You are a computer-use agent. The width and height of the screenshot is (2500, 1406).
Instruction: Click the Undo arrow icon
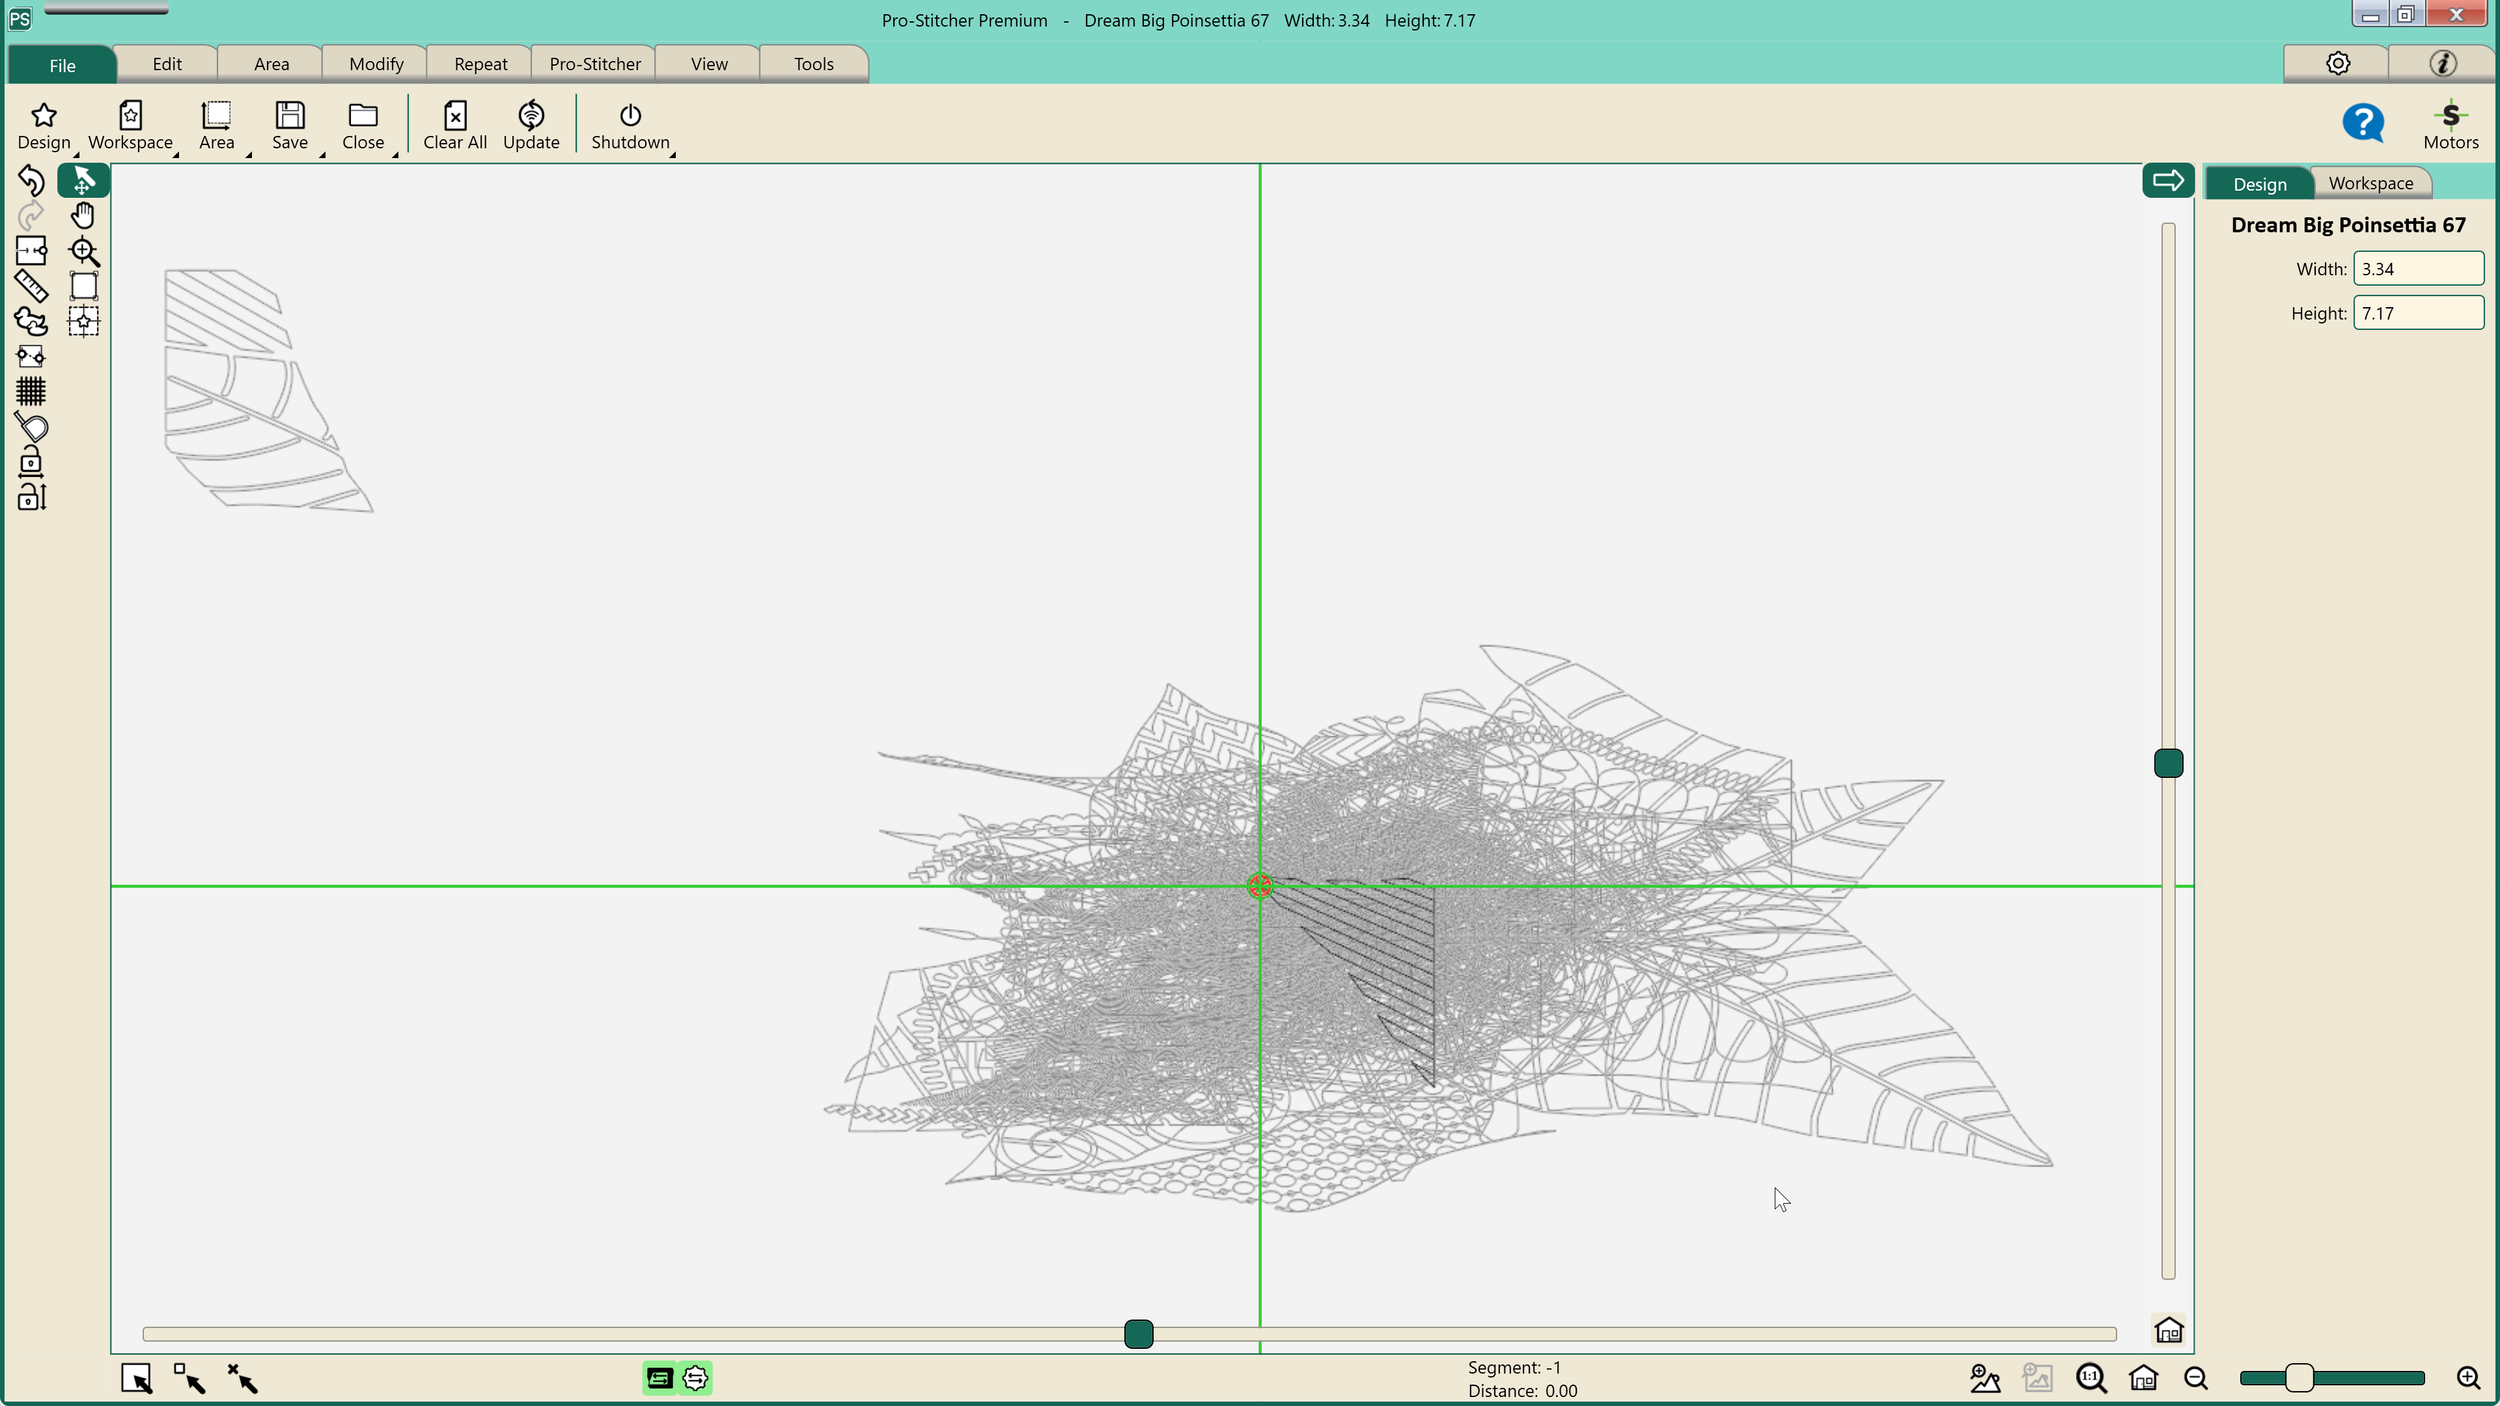click(31, 180)
